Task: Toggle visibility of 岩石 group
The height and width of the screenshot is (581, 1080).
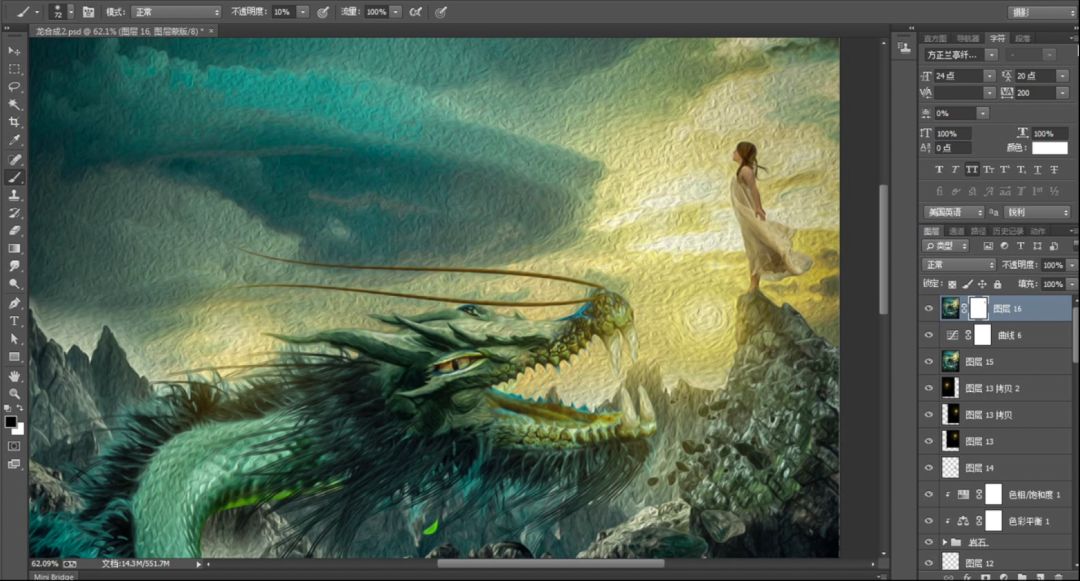Action: click(x=928, y=542)
